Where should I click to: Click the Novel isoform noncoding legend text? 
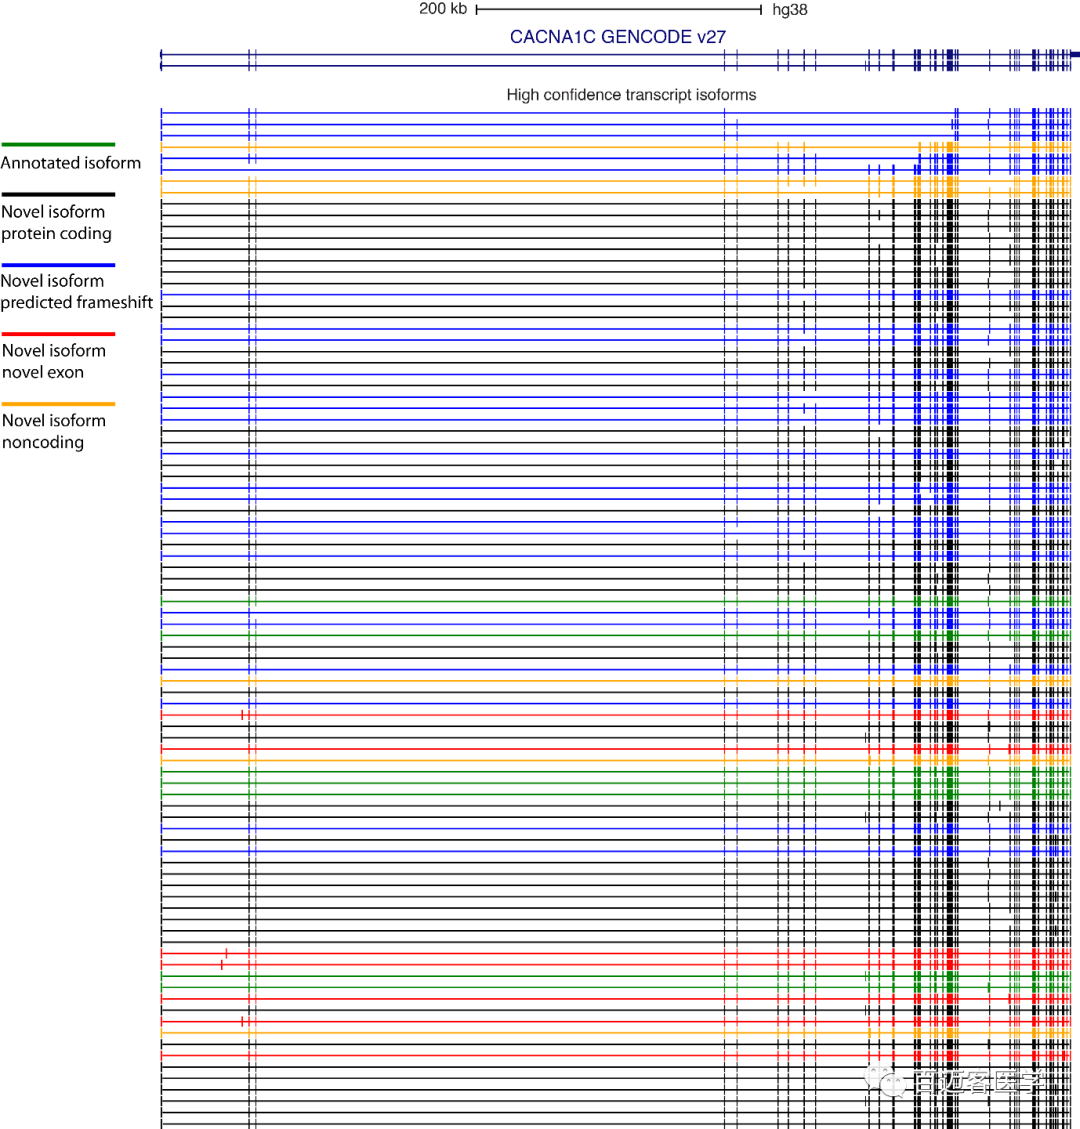(x=54, y=431)
